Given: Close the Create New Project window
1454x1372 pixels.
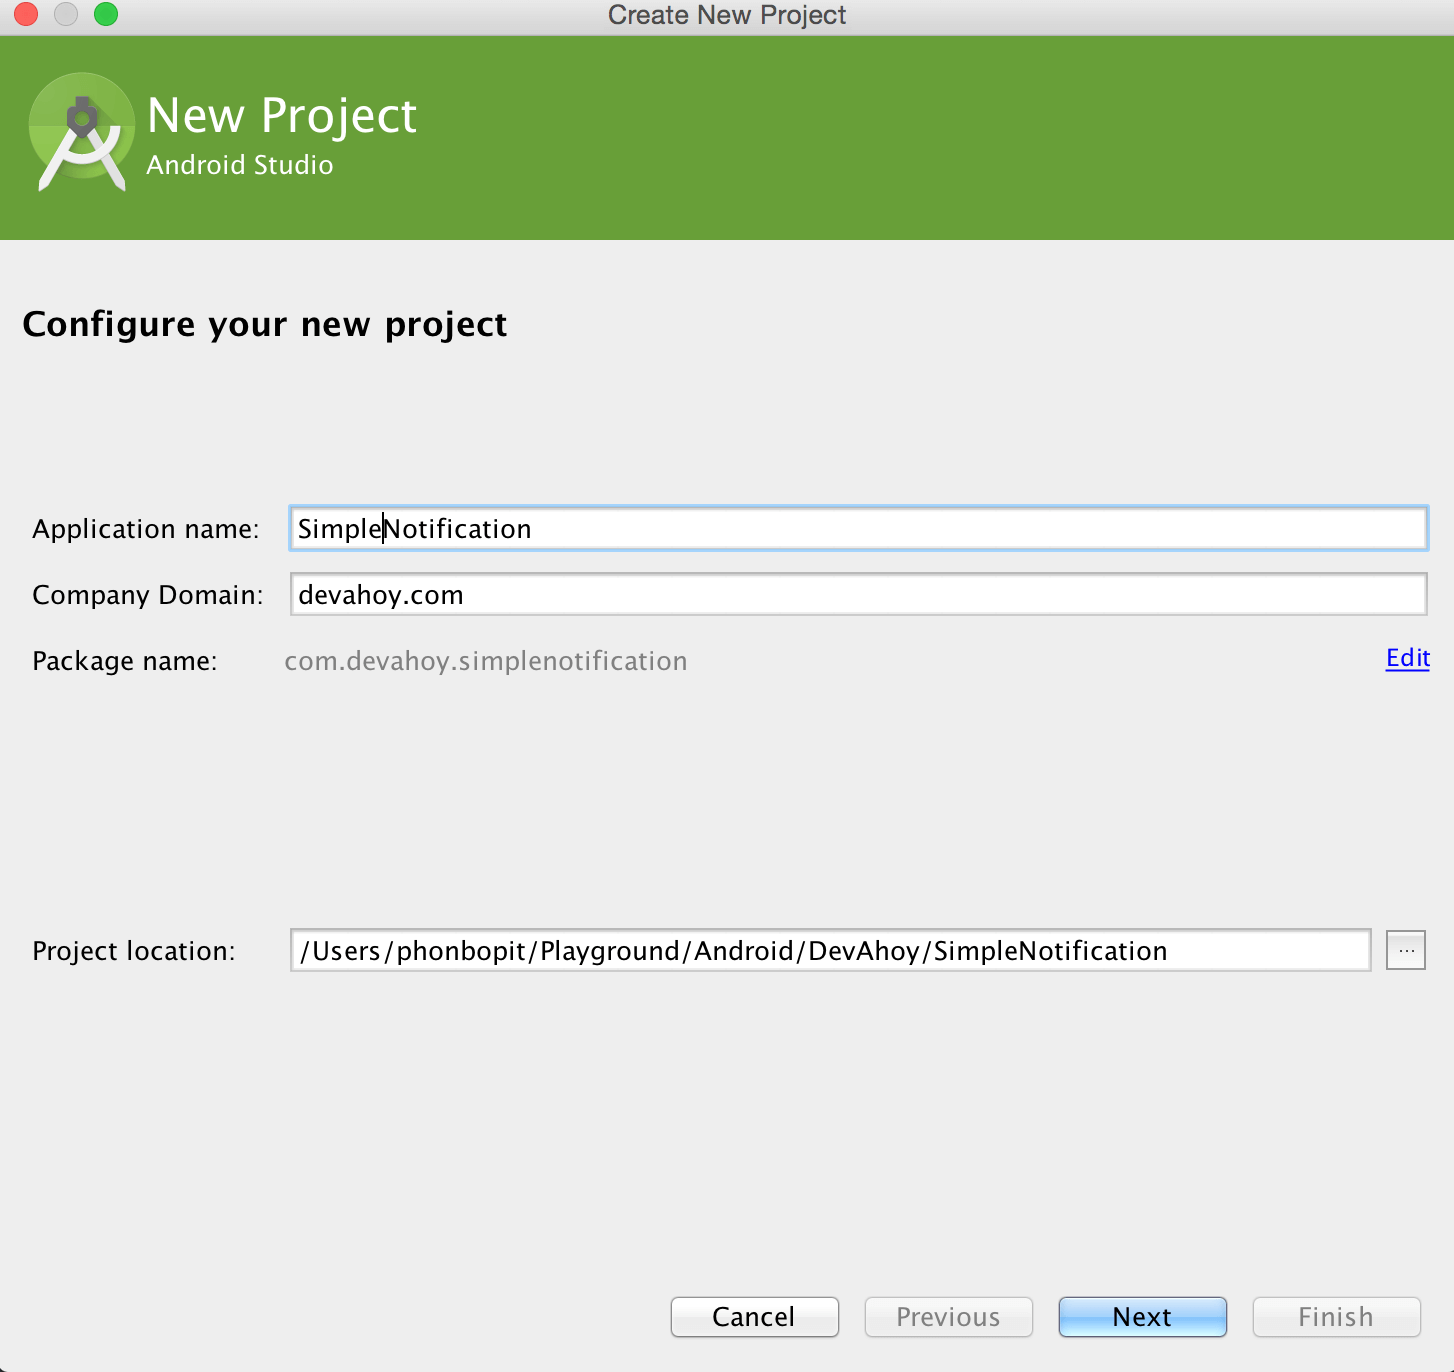Looking at the screenshot, I should tap(26, 14).
